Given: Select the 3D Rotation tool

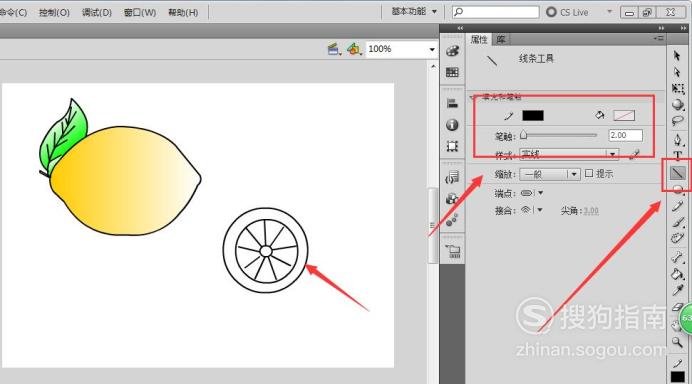Looking at the screenshot, I should (x=677, y=105).
